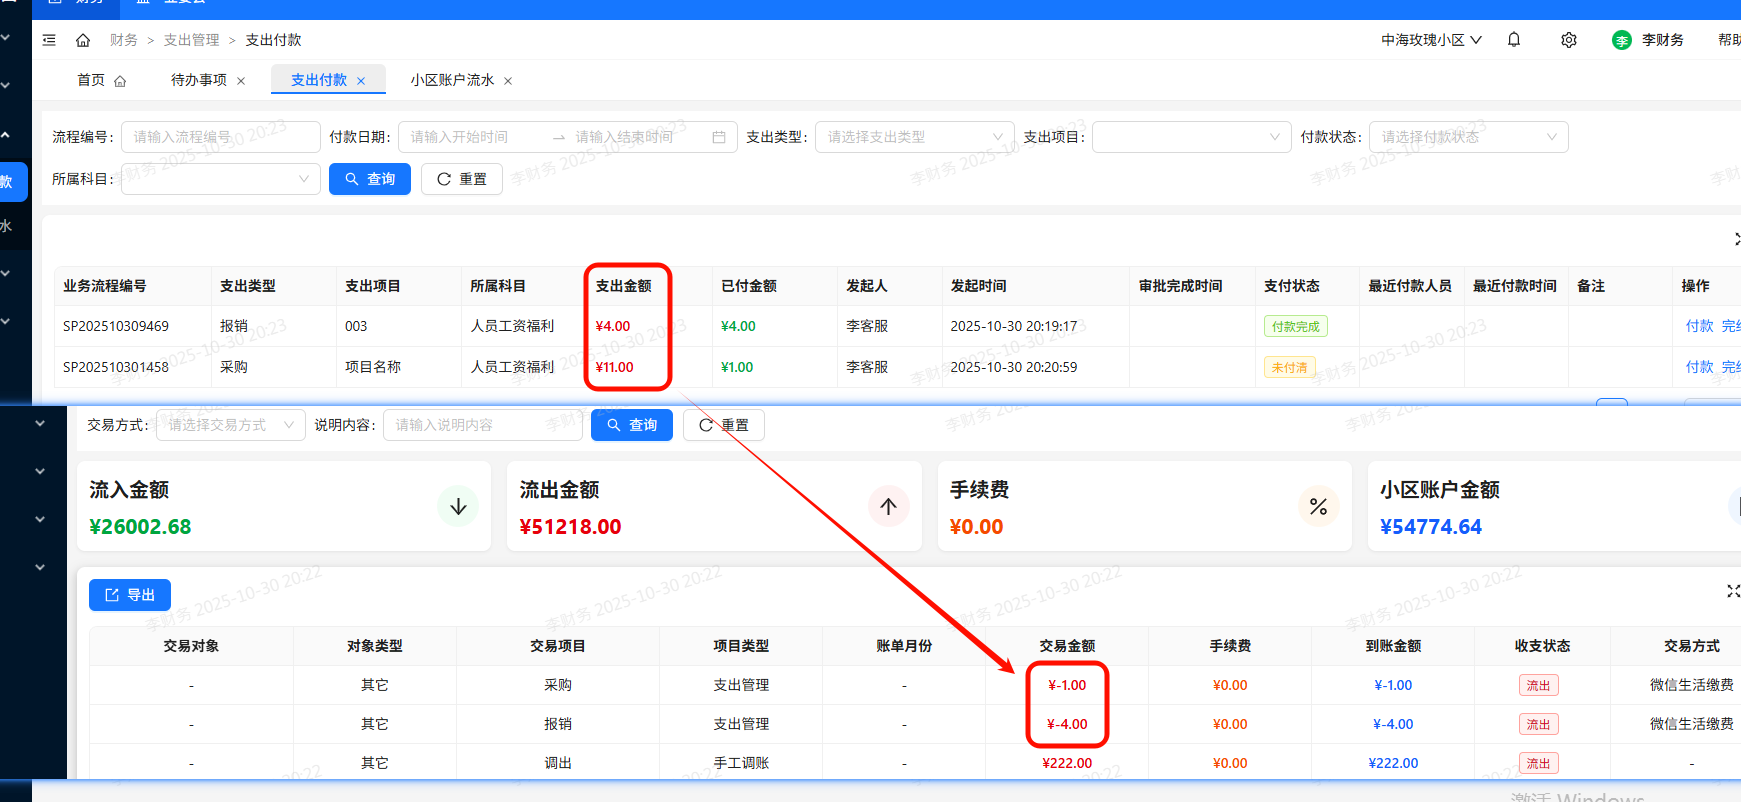Toggle sidebar with the menu collapse icon

pyautogui.click(x=49, y=40)
